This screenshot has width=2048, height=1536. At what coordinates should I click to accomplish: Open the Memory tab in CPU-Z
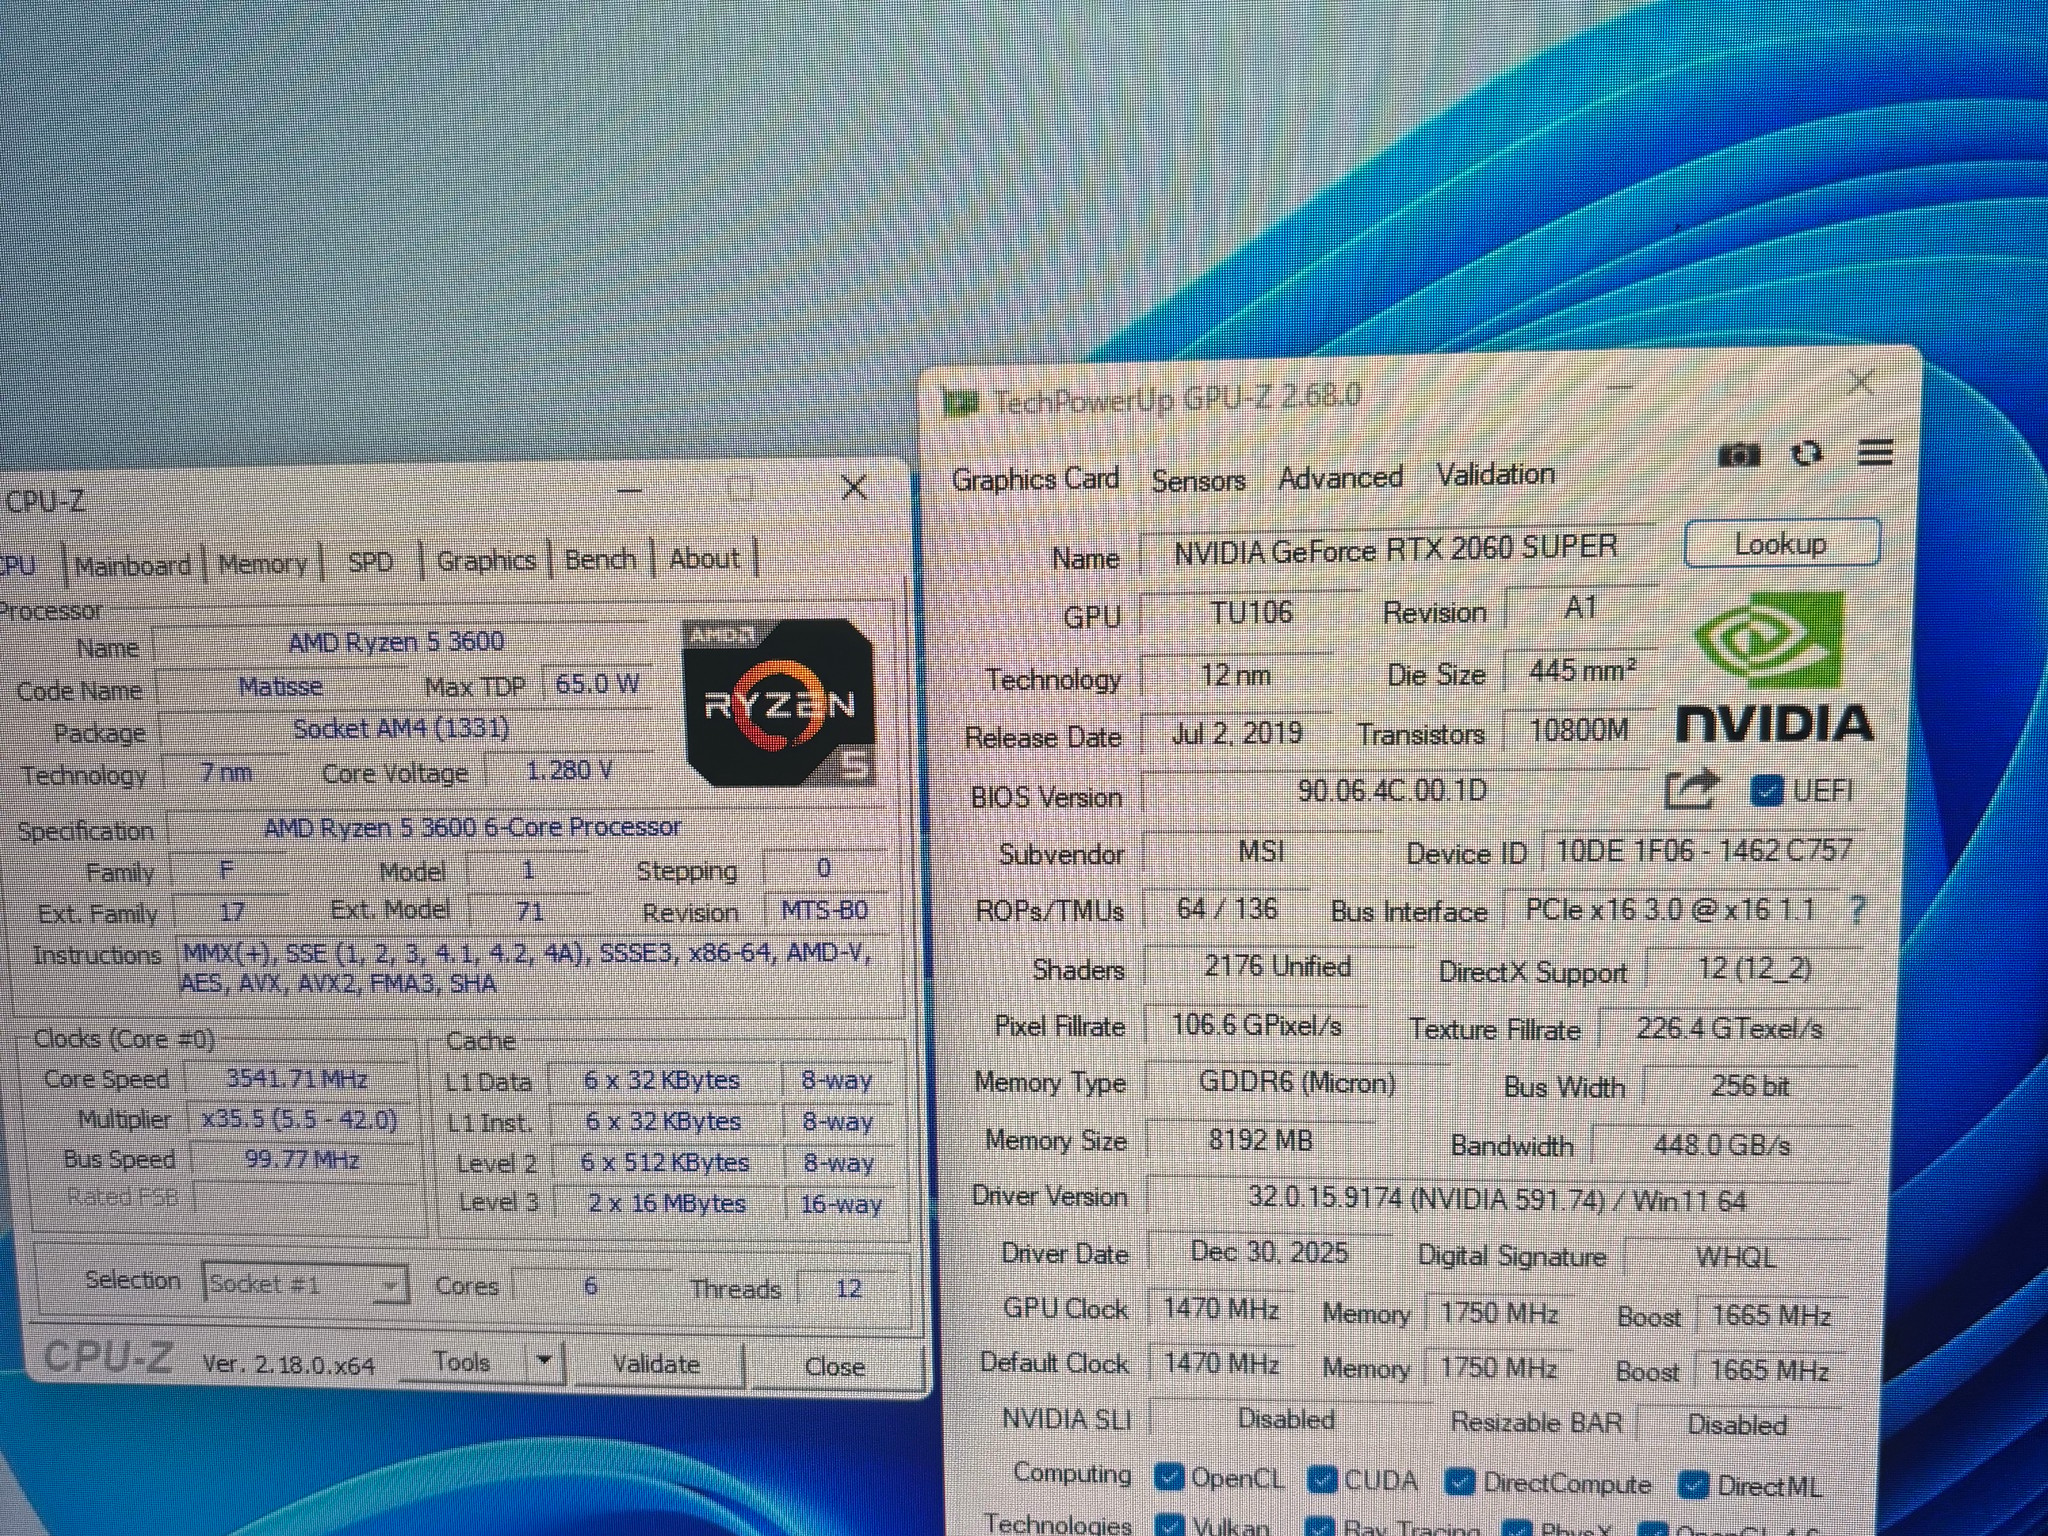tap(262, 564)
